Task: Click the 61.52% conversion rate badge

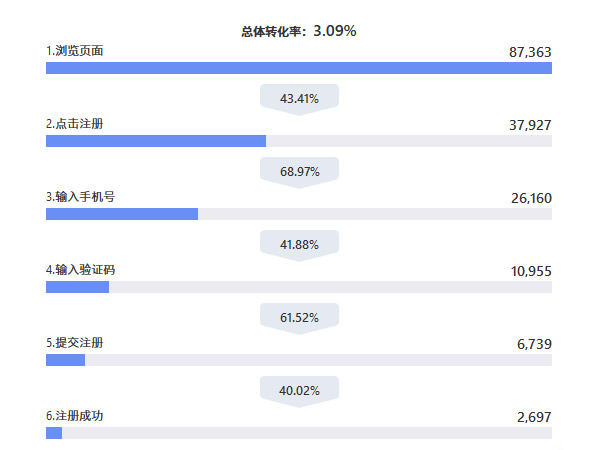Action: 299,317
